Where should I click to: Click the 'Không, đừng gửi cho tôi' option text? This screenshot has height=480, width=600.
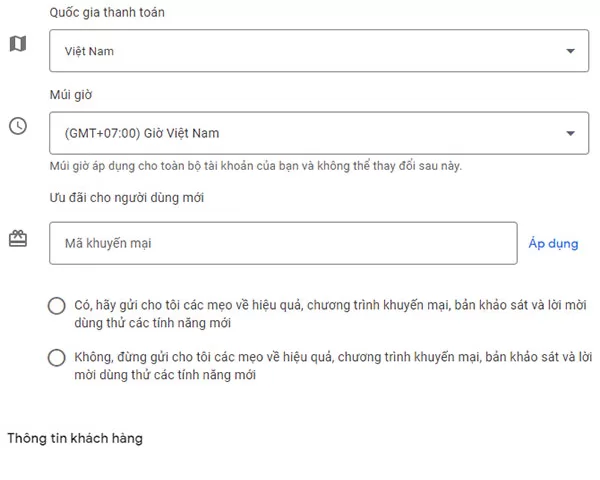click(x=333, y=366)
